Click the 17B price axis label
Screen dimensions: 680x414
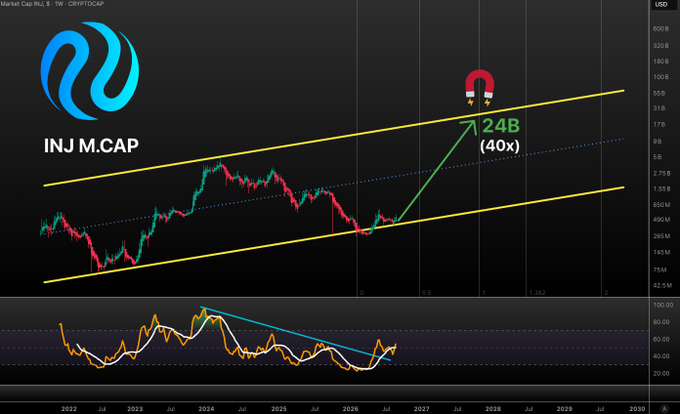coord(659,125)
